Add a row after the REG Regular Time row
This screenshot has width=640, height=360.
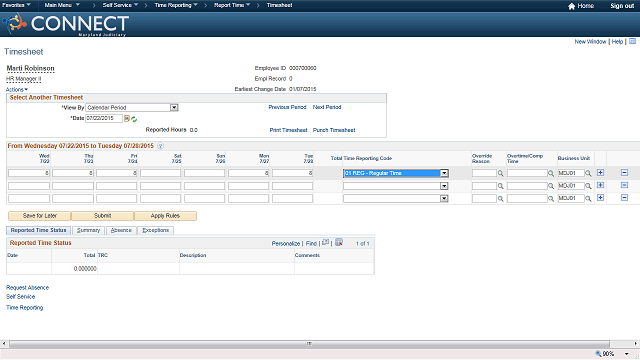click(600, 173)
